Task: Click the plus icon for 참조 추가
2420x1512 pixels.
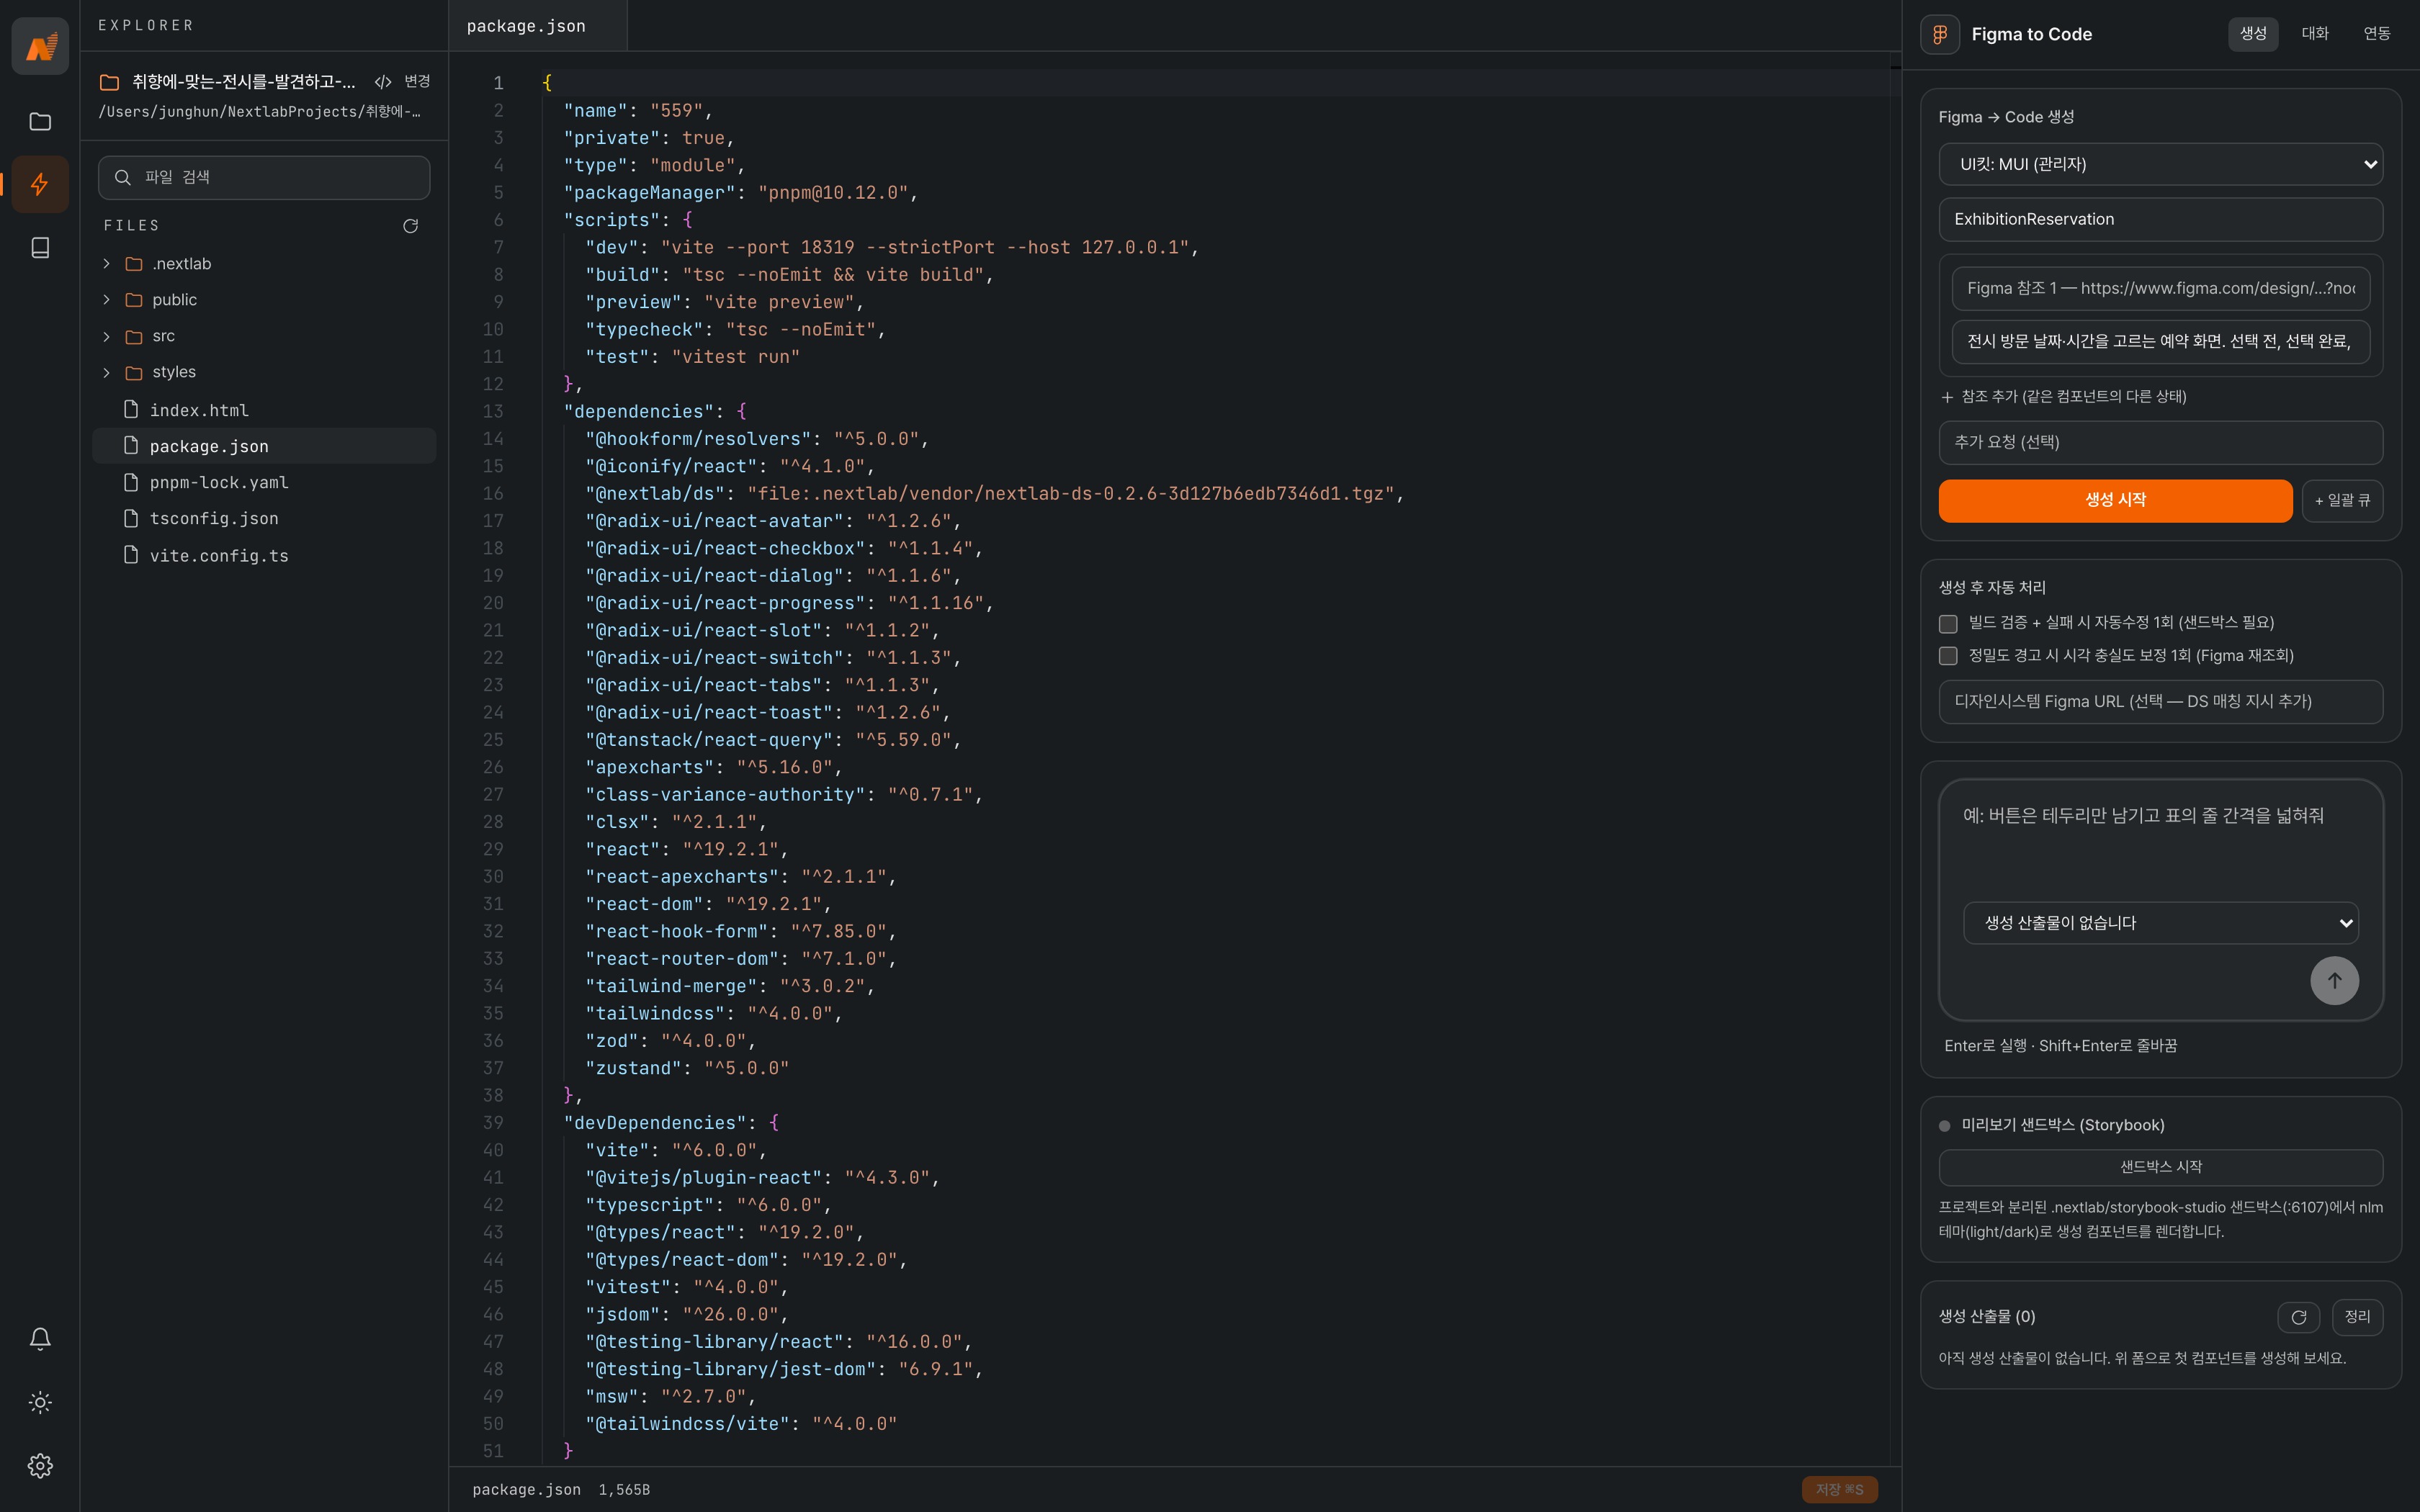Action: pyautogui.click(x=1947, y=397)
